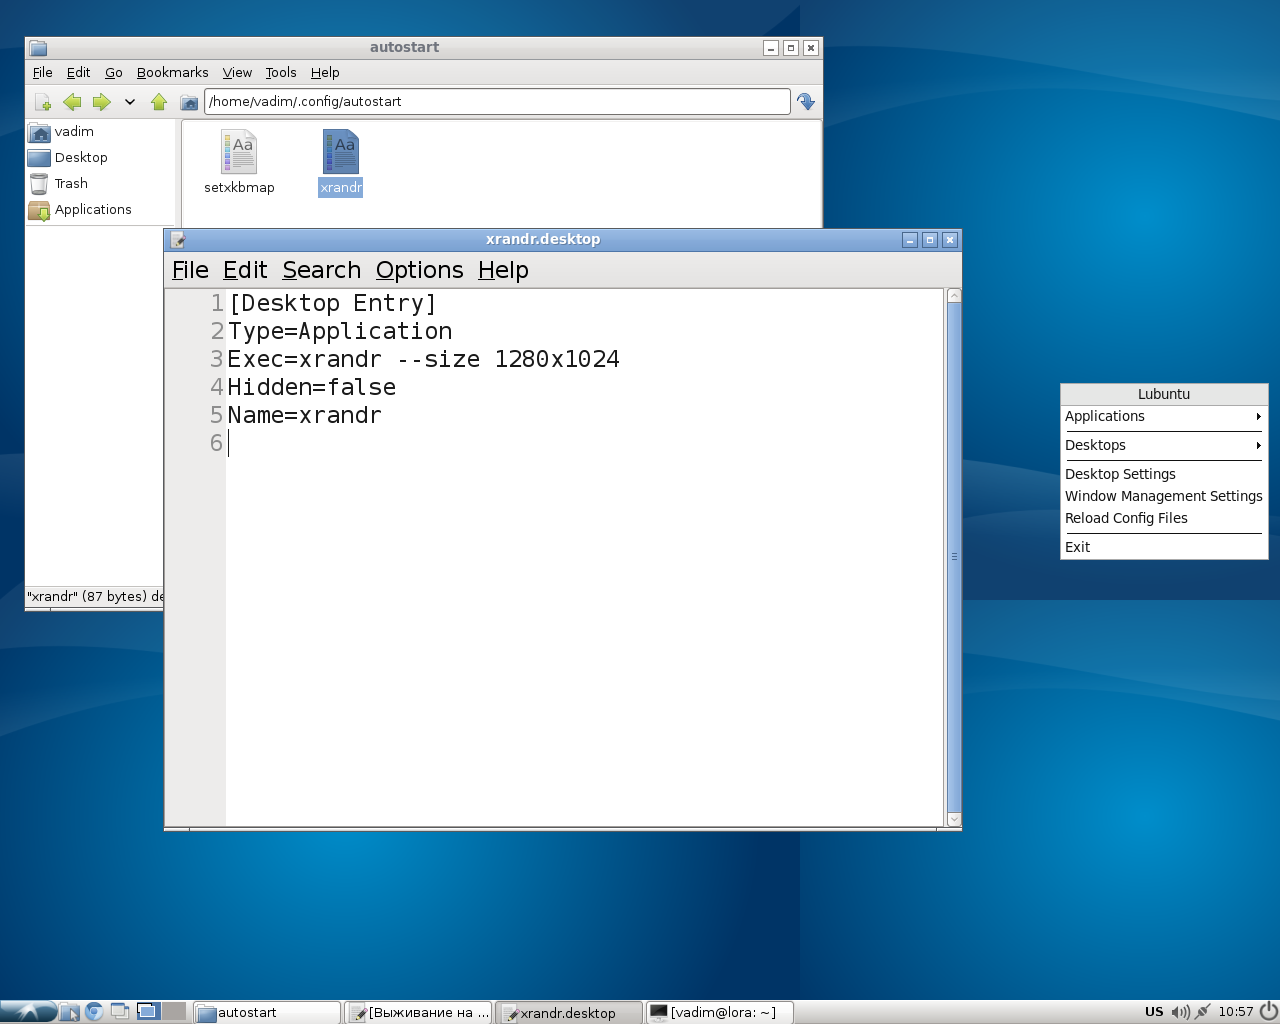Go forward with the right arrow icon

pos(101,102)
